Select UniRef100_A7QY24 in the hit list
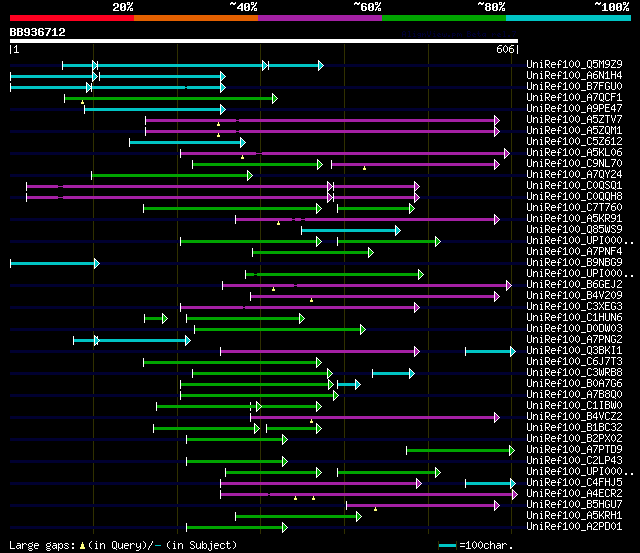The width and height of the screenshot is (640, 553). point(574,175)
